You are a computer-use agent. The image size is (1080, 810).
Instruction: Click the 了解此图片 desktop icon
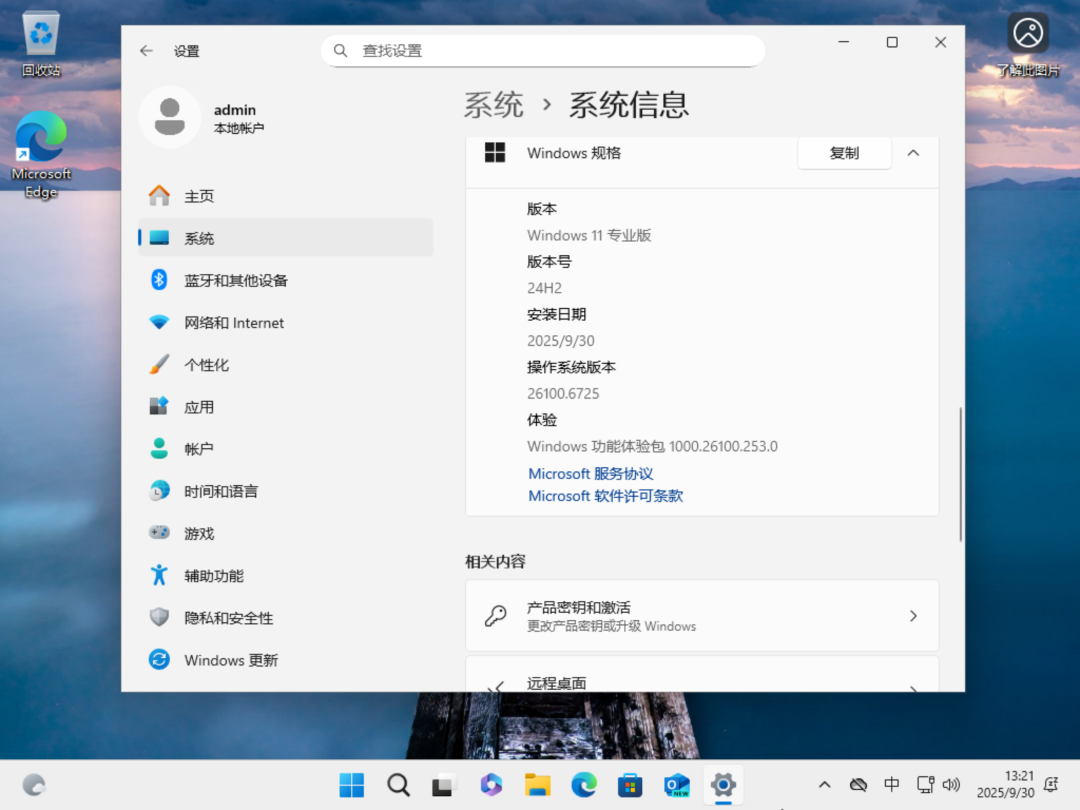tap(1028, 44)
